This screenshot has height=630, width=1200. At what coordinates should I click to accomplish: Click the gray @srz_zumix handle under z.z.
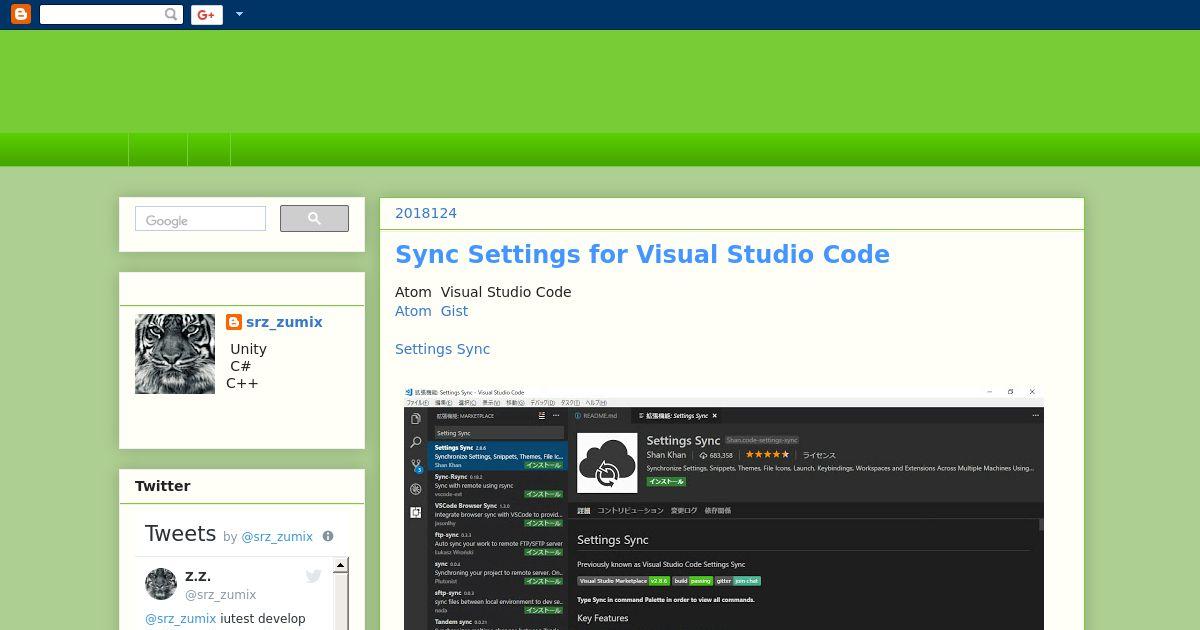click(x=220, y=594)
